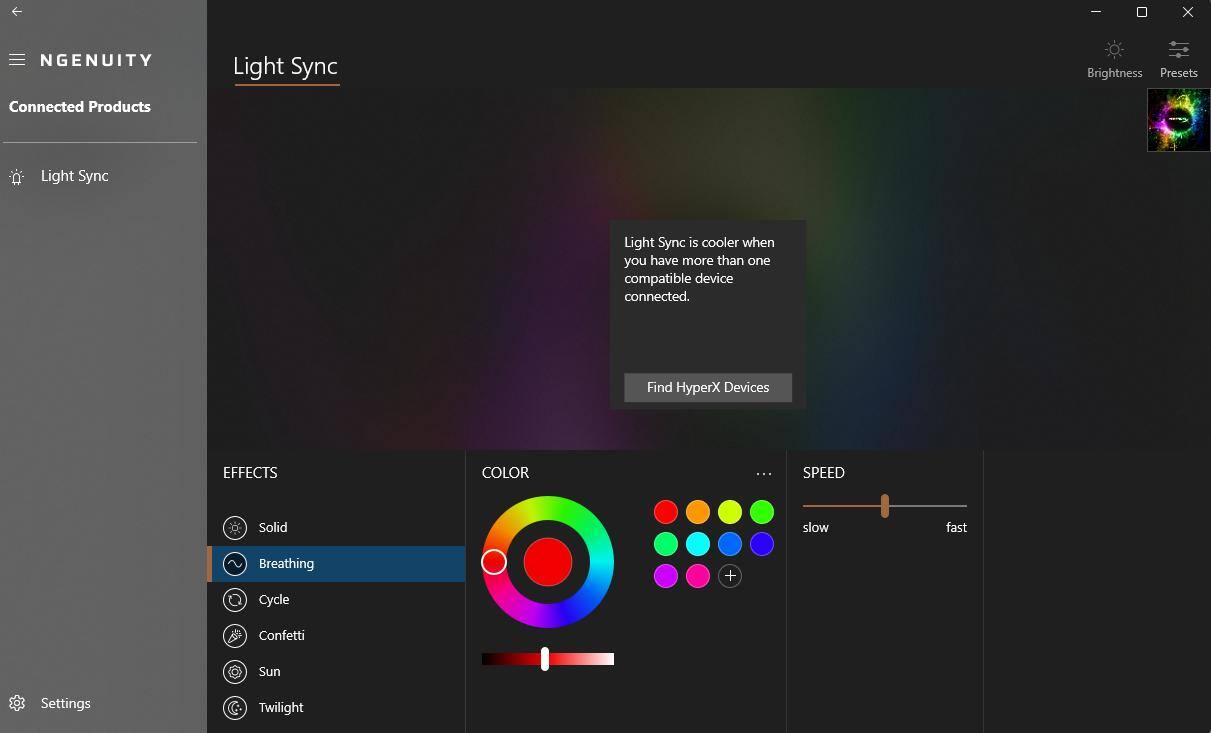The image size is (1211, 733).
Task: Choose the cyan color swatch
Action: pos(698,544)
